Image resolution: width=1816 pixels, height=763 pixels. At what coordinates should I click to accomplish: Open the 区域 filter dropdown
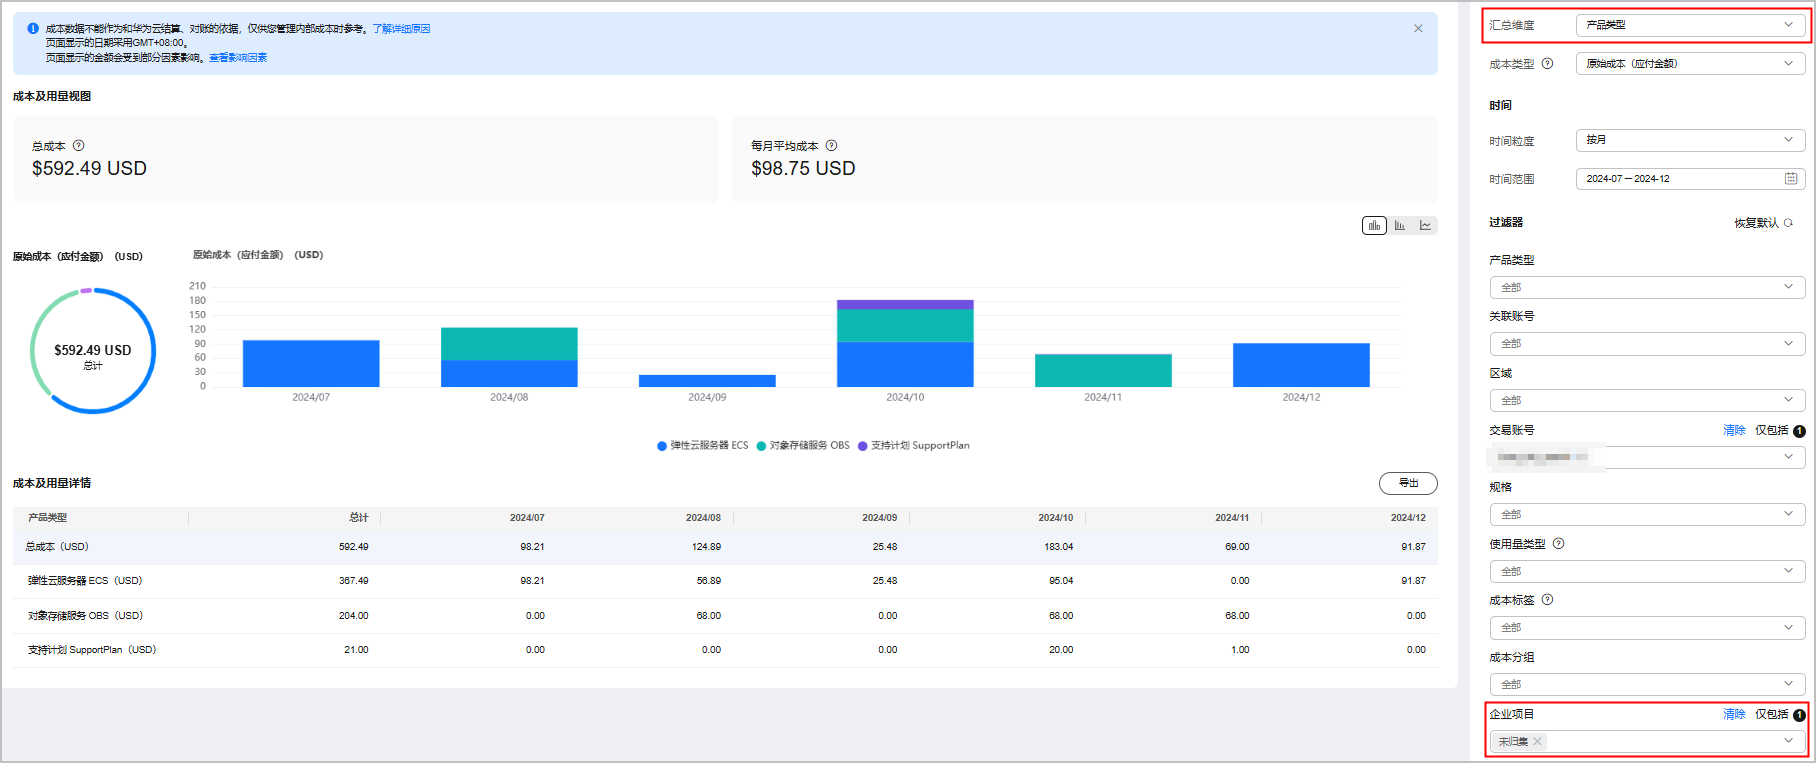[x=1646, y=400]
